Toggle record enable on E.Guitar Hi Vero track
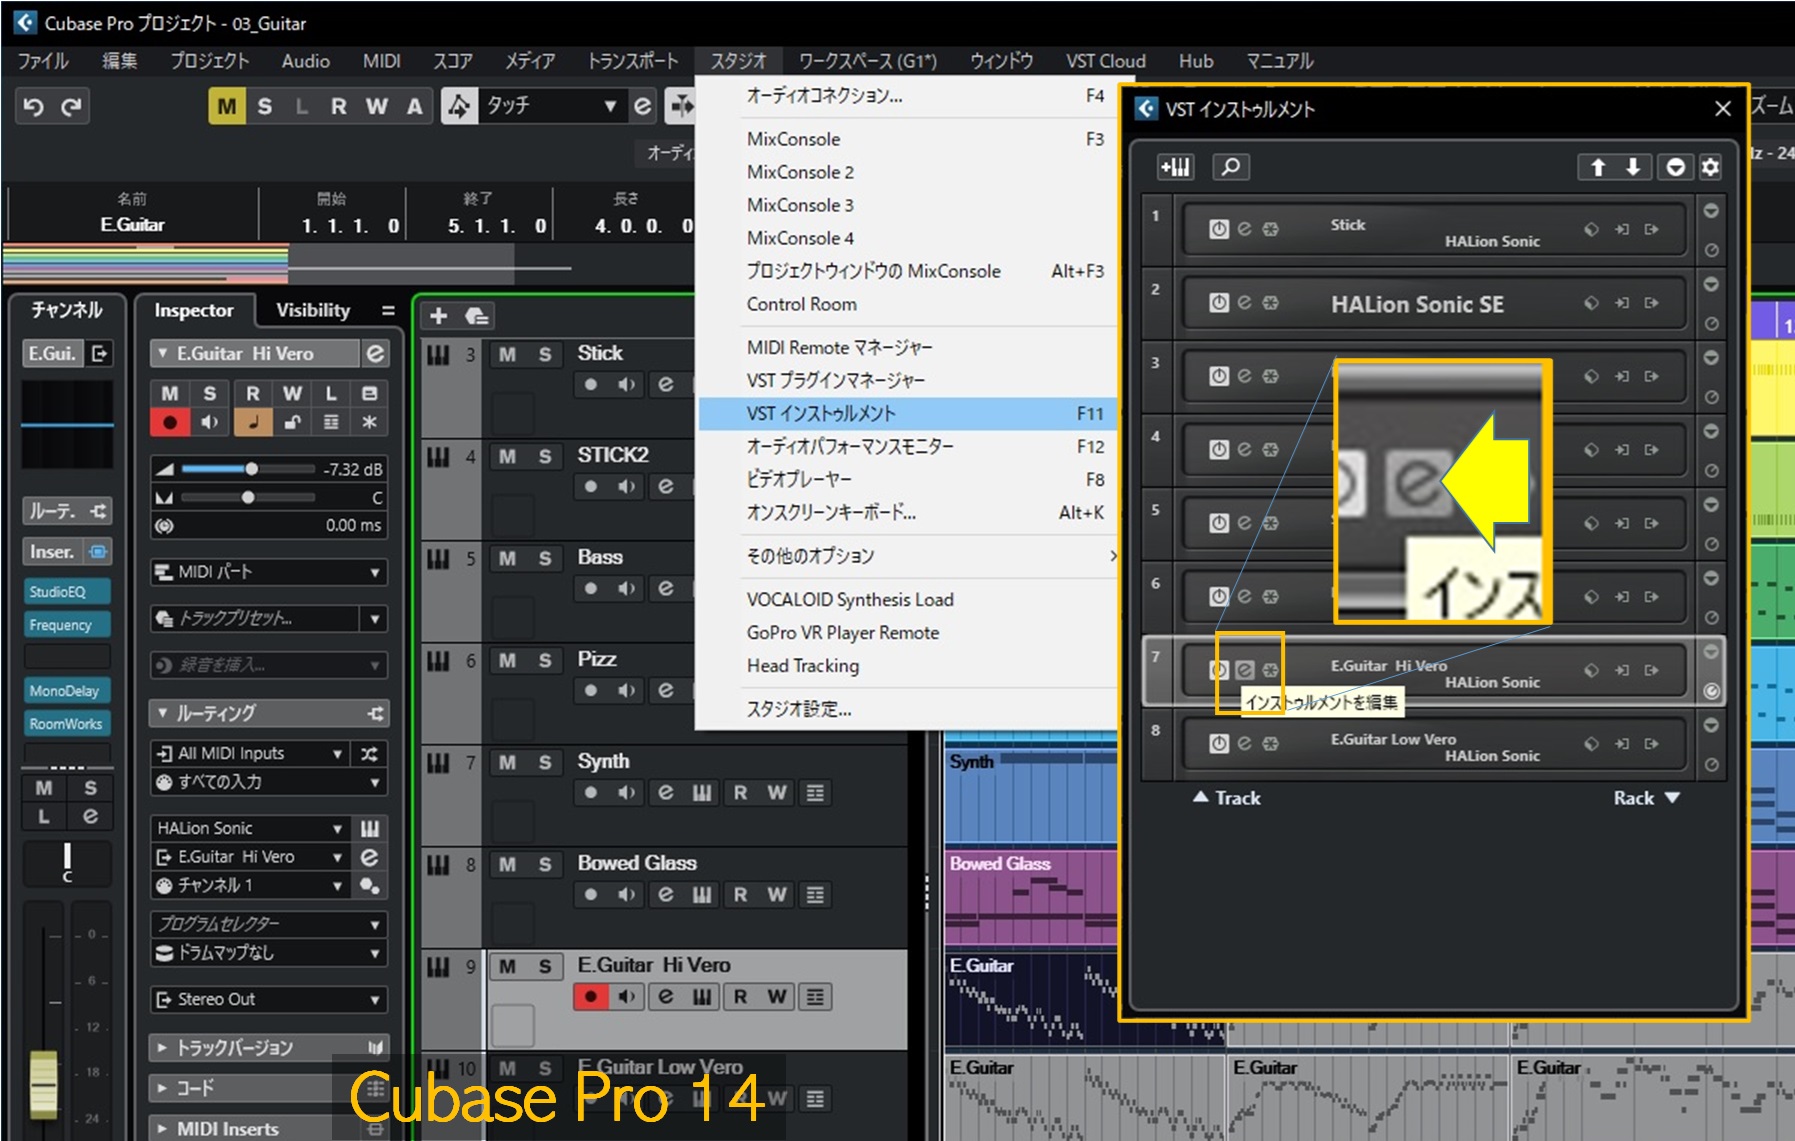The height and width of the screenshot is (1141, 1795). pos(591,997)
